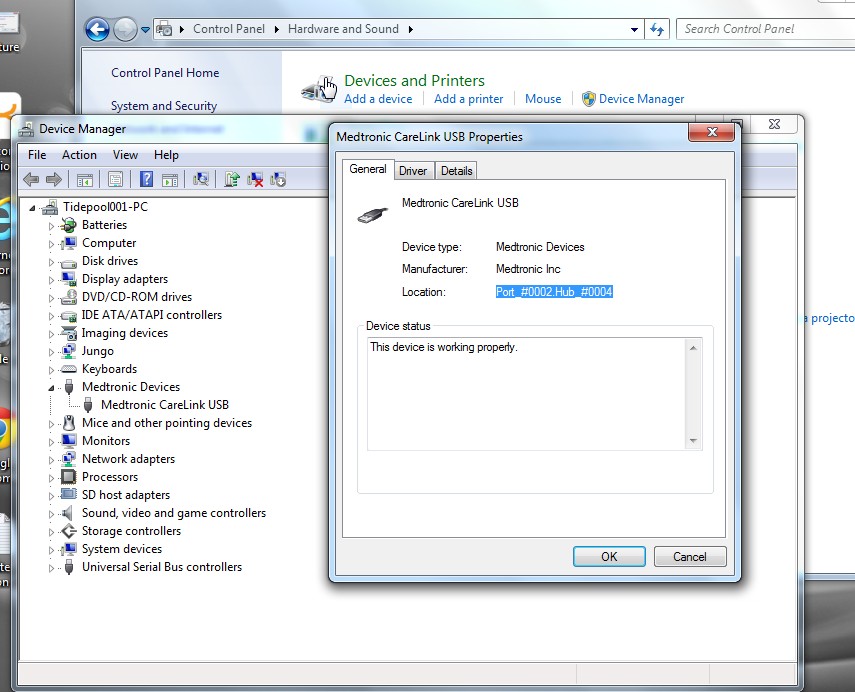Open the address bar history dropdown
The width and height of the screenshot is (855, 692).
pos(634,29)
